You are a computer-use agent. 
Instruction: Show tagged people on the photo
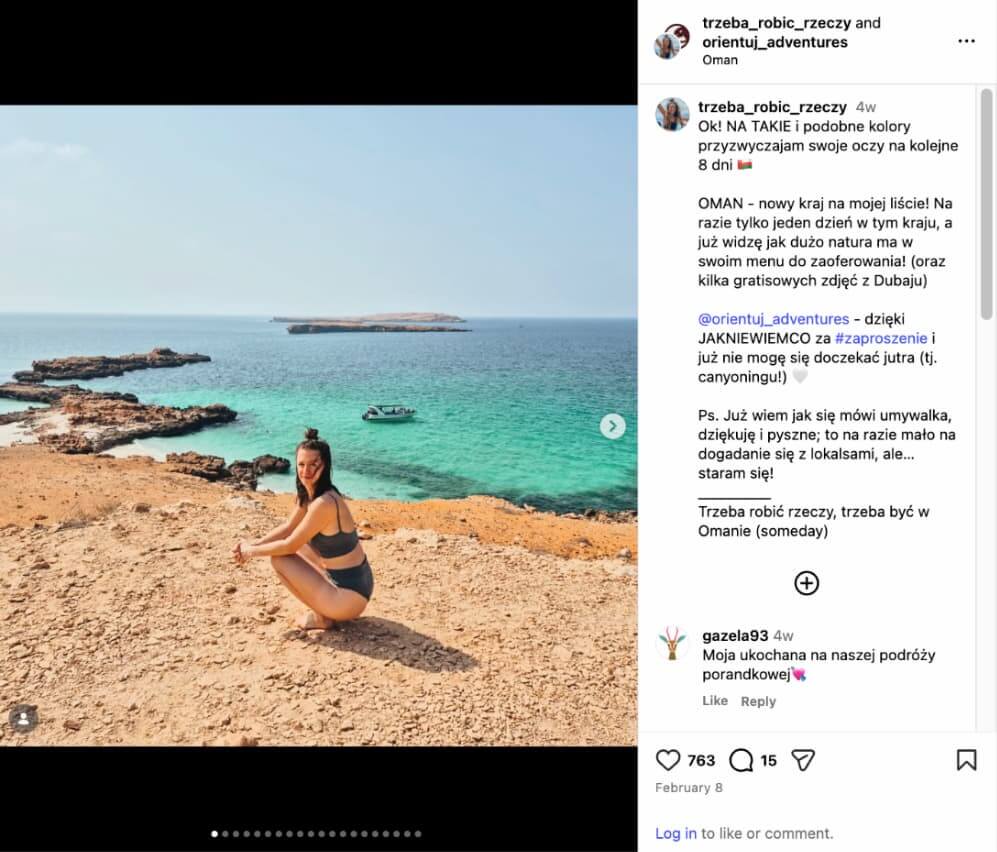coord(24,717)
